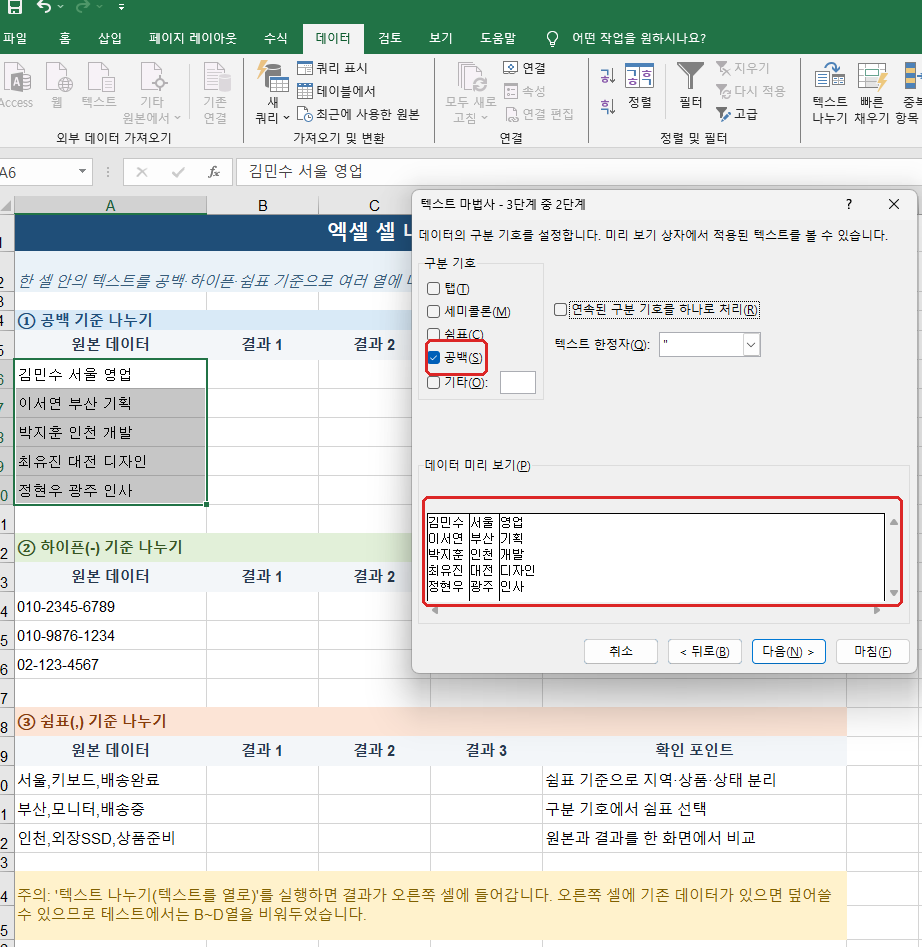Click the 기타 custom delimiter text box
Image resolution: width=922 pixels, height=947 pixels.
[x=518, y=382]
